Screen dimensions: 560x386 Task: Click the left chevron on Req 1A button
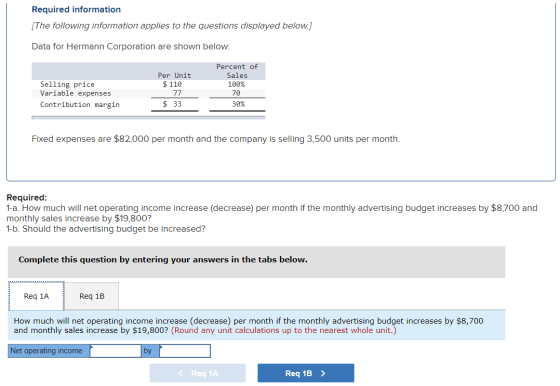click(181, 373)
